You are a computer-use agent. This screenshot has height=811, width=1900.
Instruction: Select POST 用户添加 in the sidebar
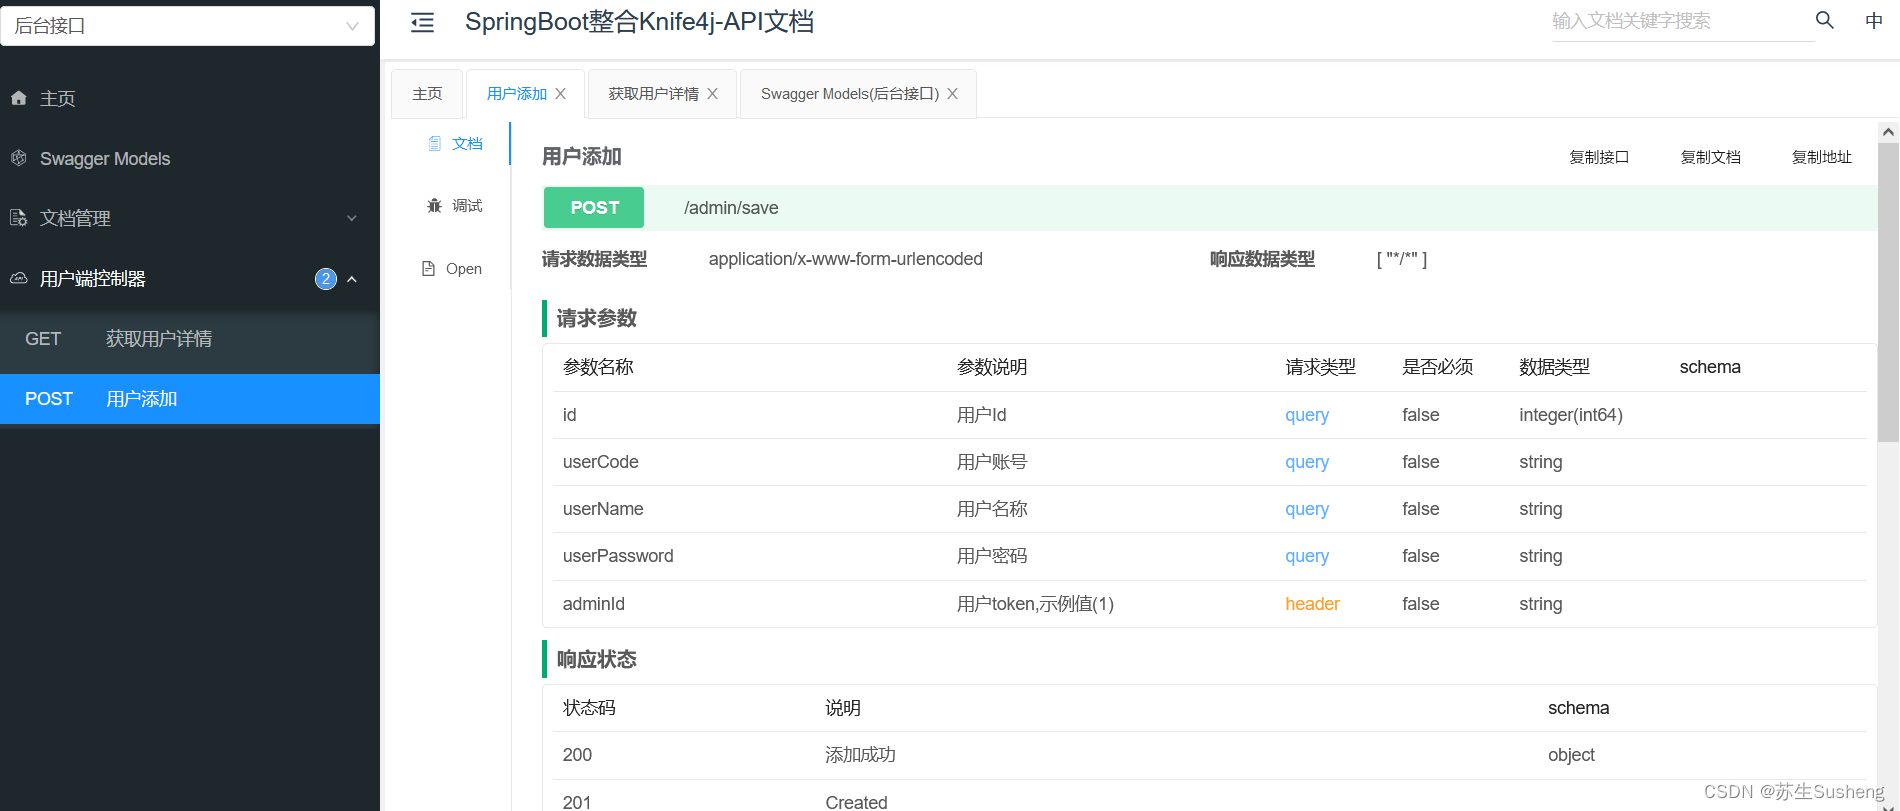click(x=190, y=399)
